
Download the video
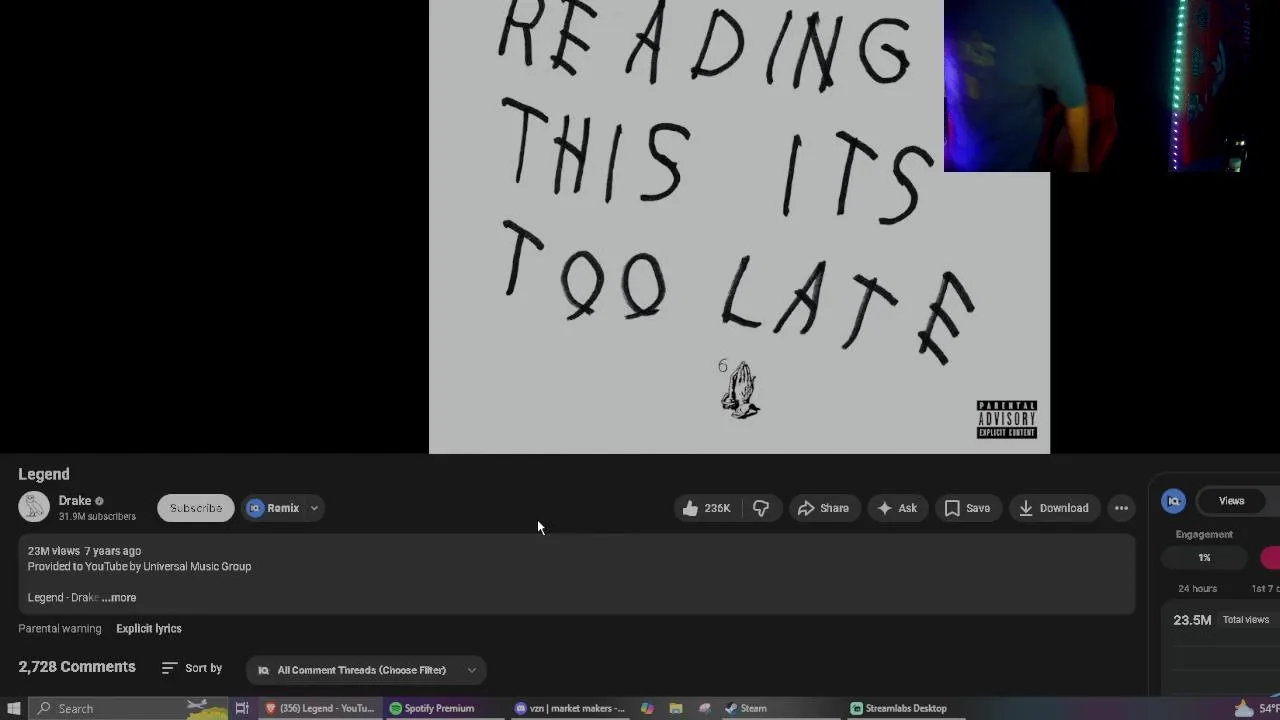(1053, 508)
